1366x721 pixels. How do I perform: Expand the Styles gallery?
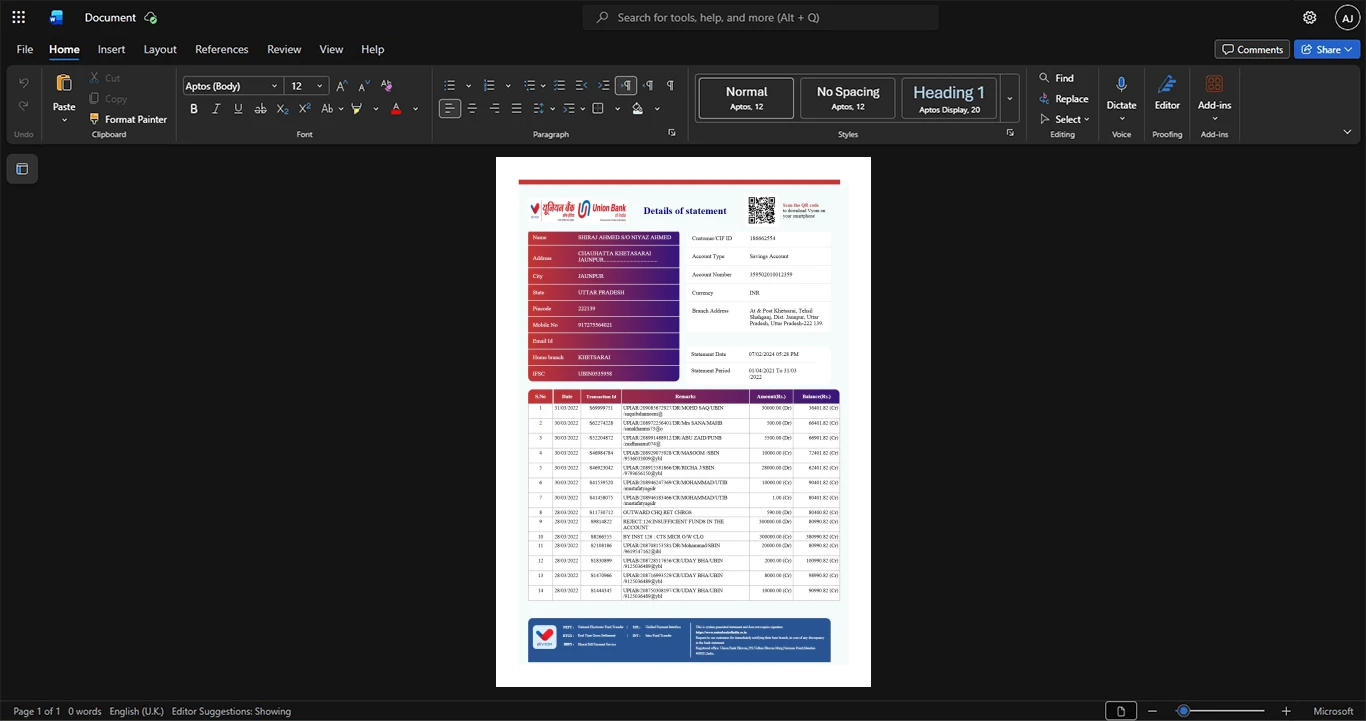pos(1009,99)
